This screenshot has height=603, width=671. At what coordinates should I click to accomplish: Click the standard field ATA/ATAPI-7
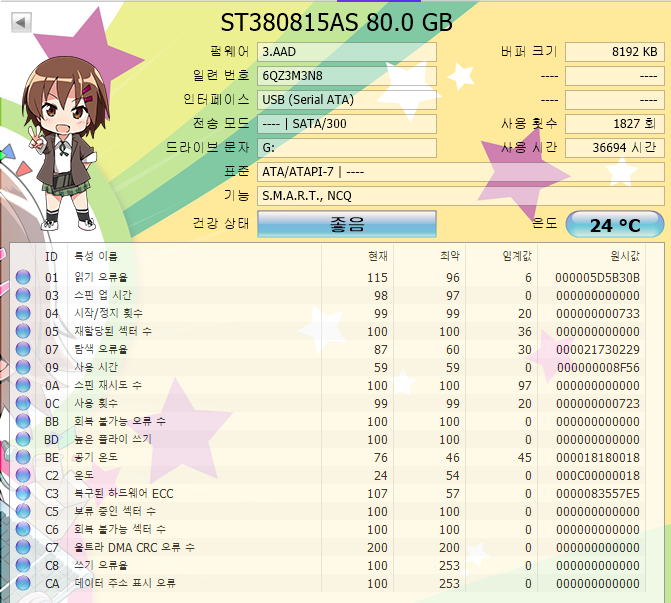point(460,172)
